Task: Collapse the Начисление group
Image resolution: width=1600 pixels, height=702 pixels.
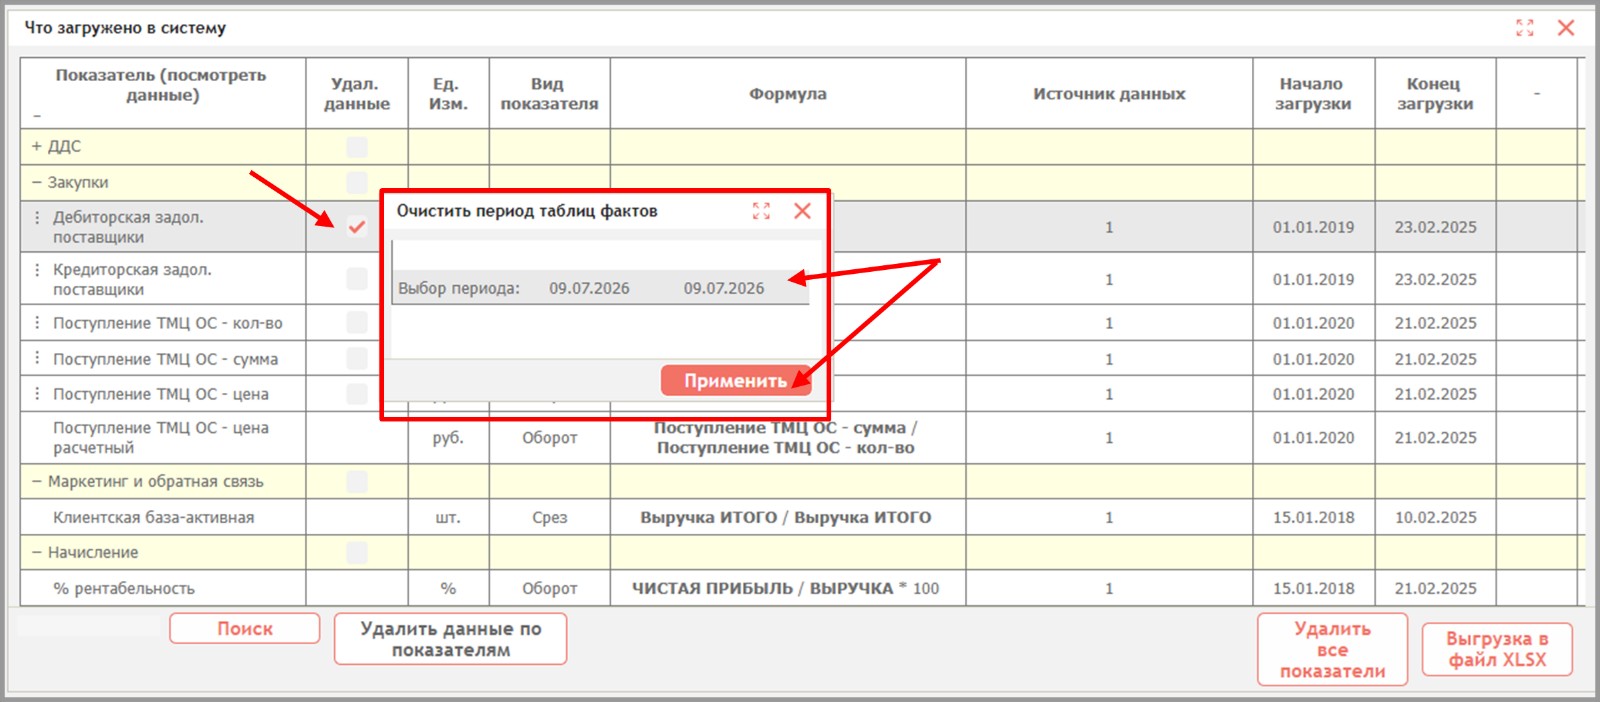Action: 37,552
